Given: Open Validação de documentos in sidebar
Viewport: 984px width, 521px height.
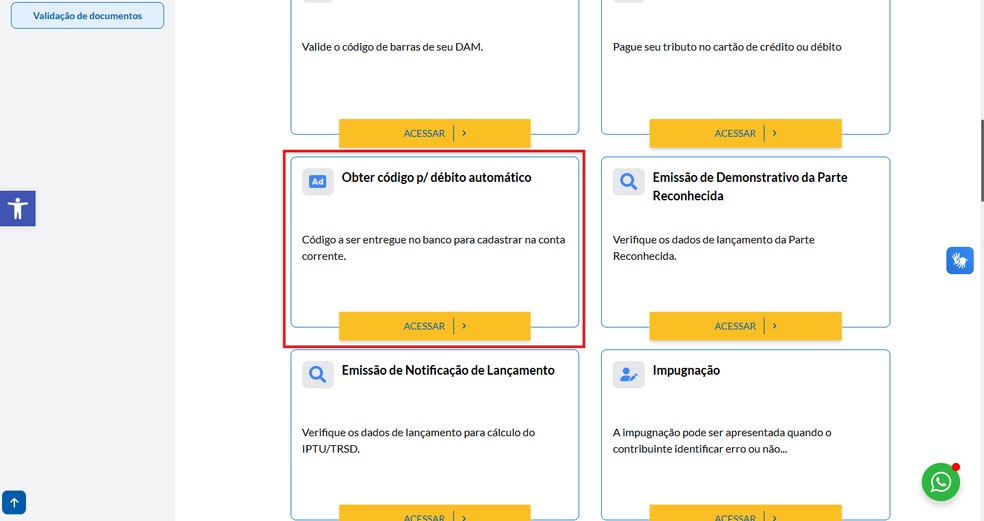Looking at the screenshot, I should [x=87, y=16].
